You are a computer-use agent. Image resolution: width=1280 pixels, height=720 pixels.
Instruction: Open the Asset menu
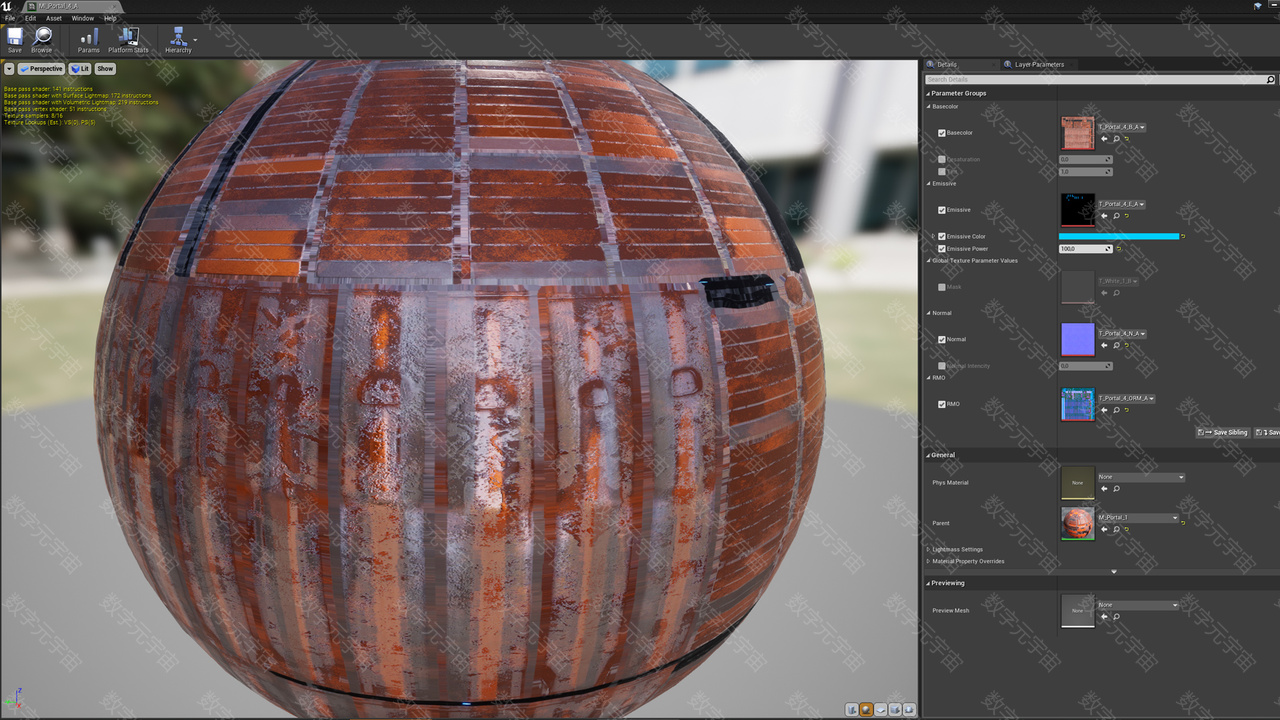[x=54, y=18]
